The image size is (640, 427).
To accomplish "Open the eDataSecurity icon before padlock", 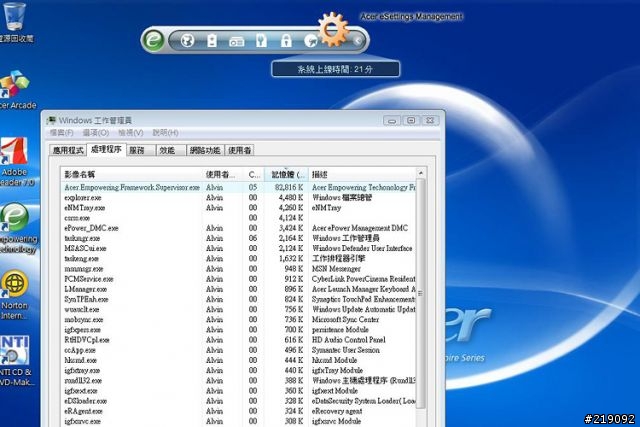I will [x=261, y=40].
